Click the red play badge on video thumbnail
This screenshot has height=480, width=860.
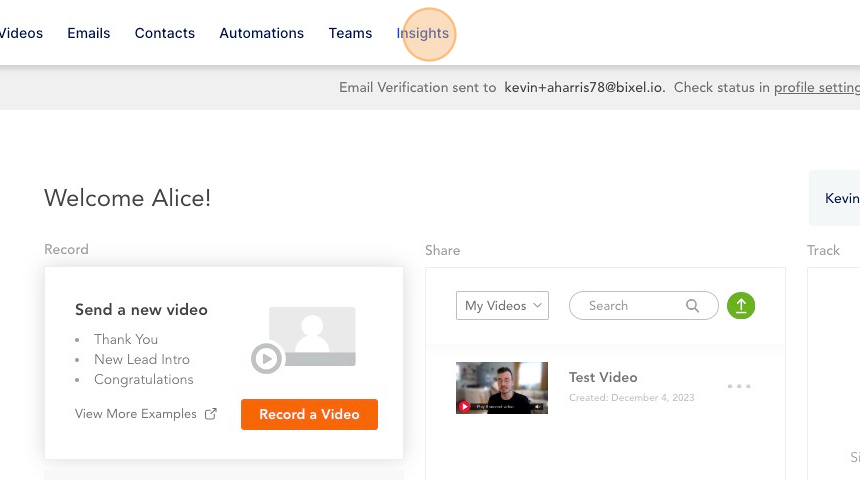tap(464, 406)
